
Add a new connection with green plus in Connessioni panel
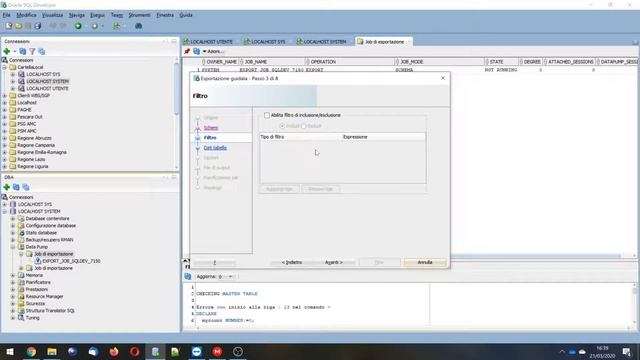(7, 51)
